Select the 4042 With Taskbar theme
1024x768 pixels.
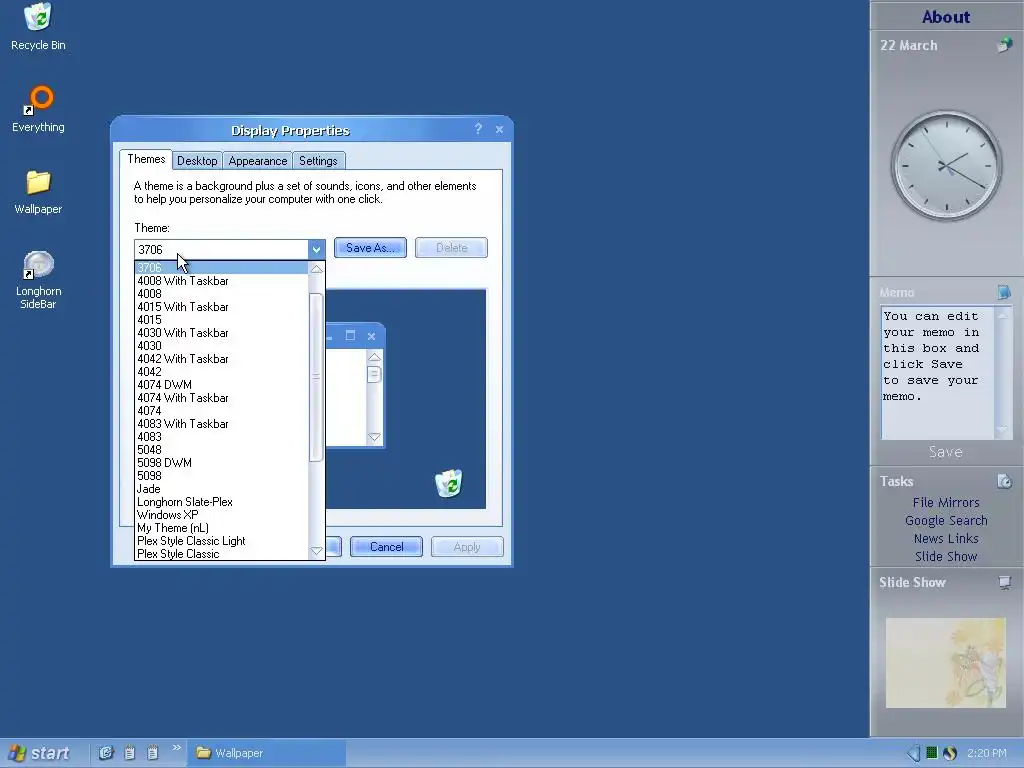[x=221, y=359]
